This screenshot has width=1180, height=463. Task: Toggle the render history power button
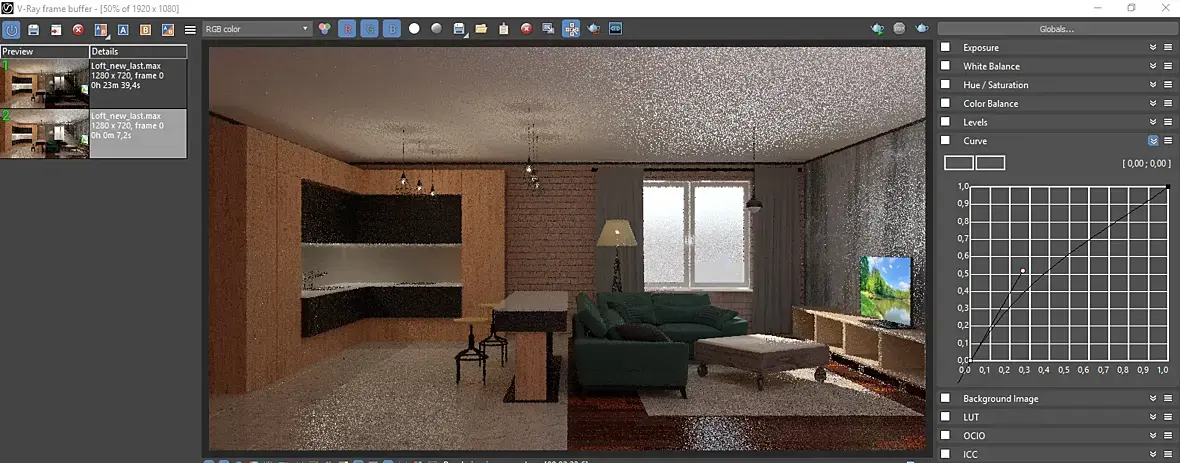pos(11,29)
